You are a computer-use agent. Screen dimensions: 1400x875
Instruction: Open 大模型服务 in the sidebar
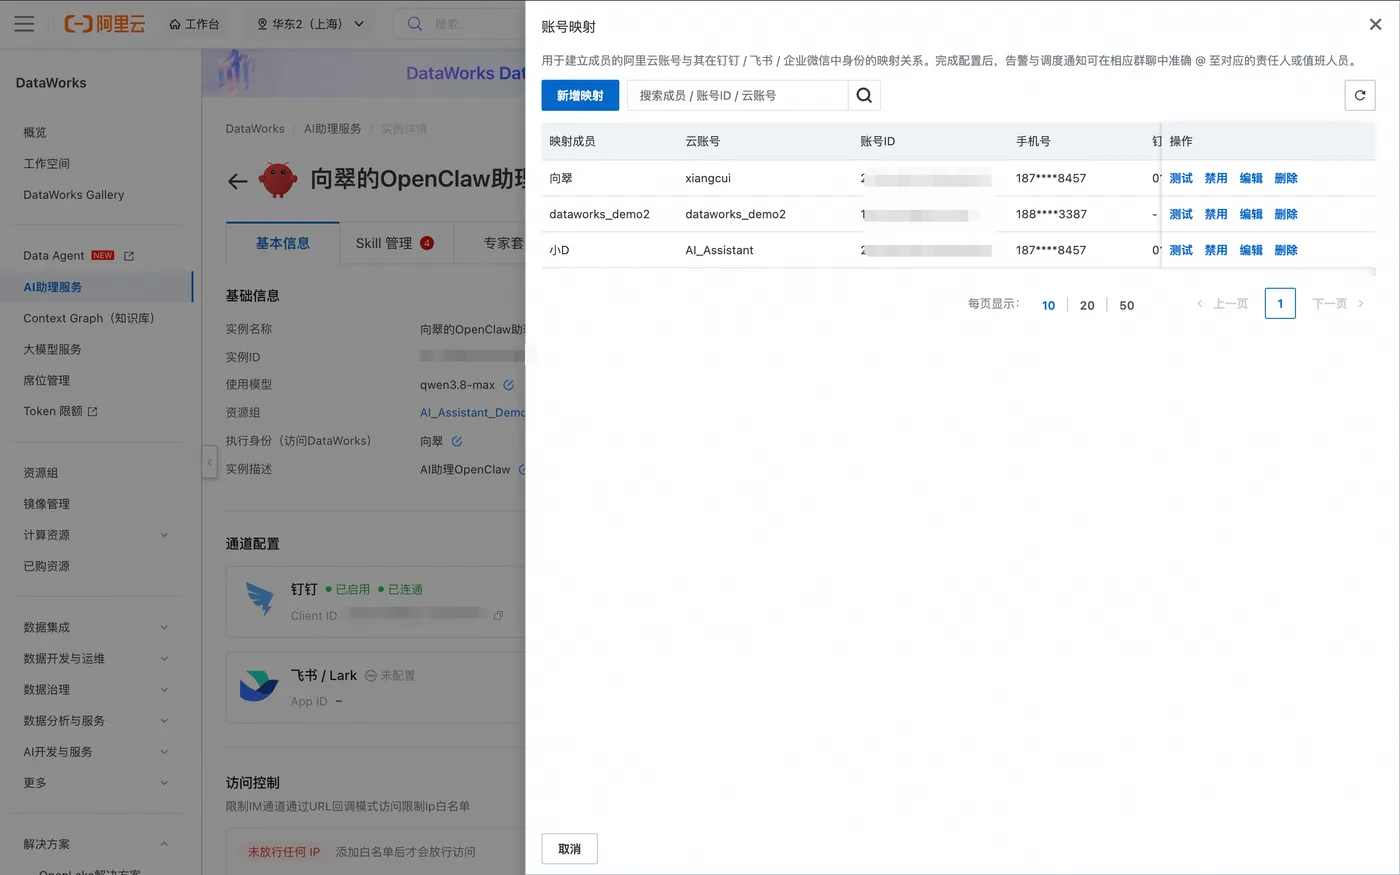[x=52, y=349]
